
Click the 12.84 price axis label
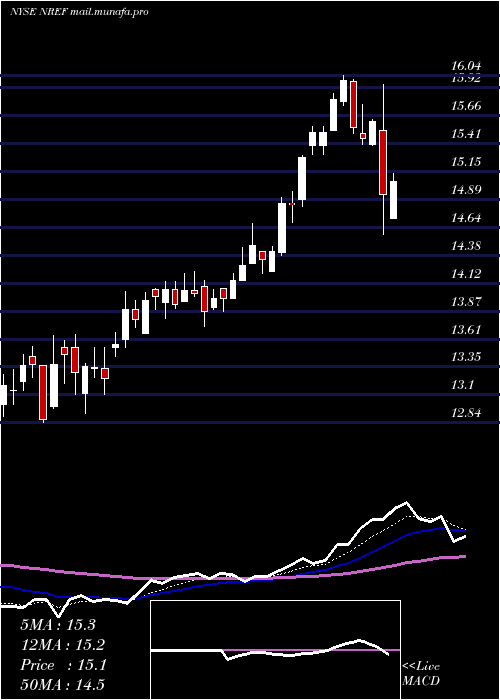pyautogui.click(x=466, y=413)
